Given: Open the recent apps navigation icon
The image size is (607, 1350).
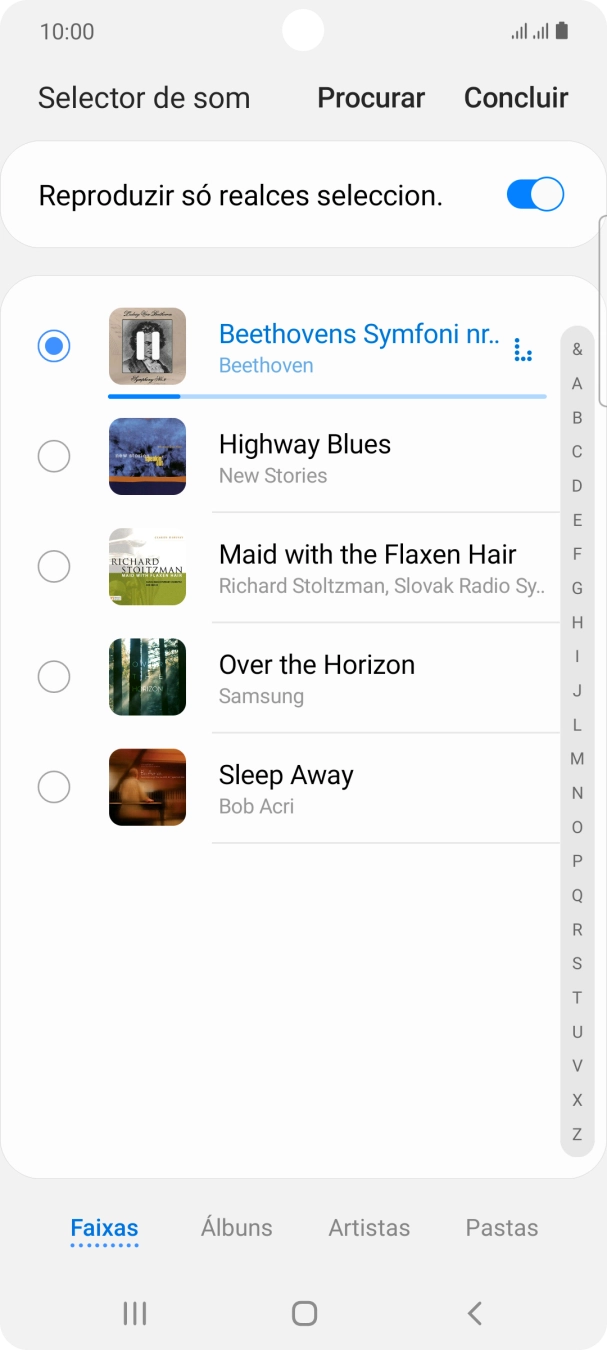Looking at the screenshot, I should coord(134,1313).
